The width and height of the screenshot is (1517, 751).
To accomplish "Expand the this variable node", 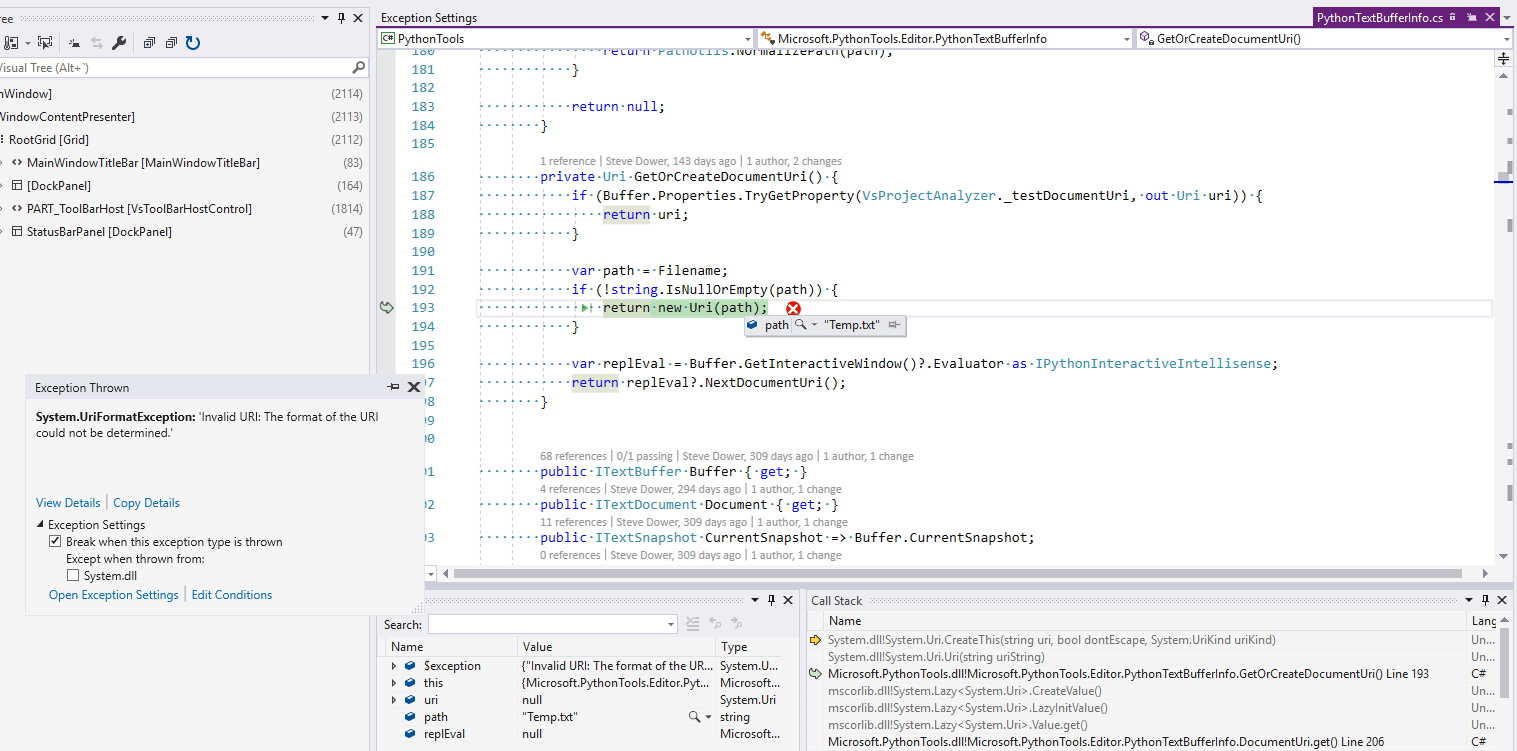I will 393,682.
